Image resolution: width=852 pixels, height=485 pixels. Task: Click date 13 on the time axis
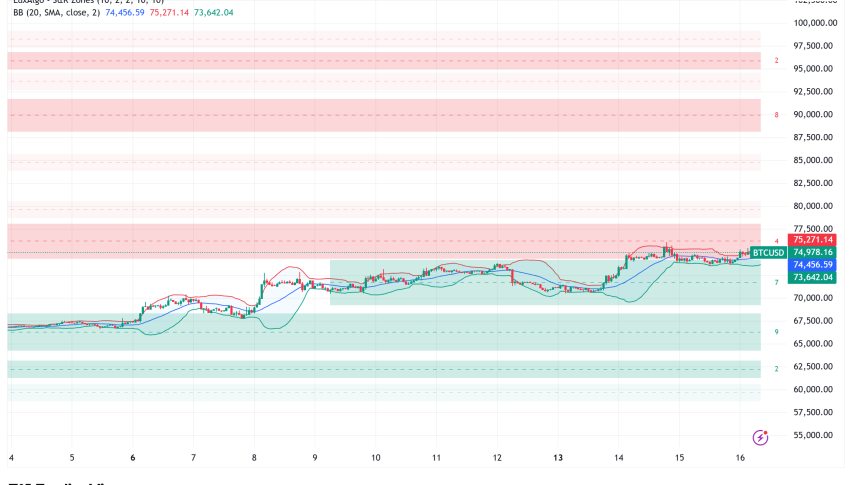(558, 457)
